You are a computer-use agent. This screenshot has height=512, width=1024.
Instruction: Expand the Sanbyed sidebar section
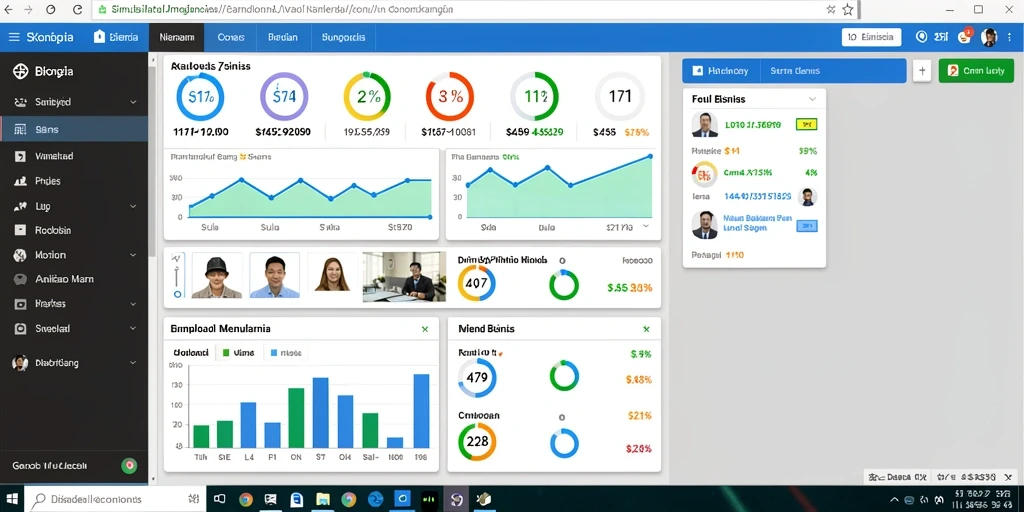point(133,103)
